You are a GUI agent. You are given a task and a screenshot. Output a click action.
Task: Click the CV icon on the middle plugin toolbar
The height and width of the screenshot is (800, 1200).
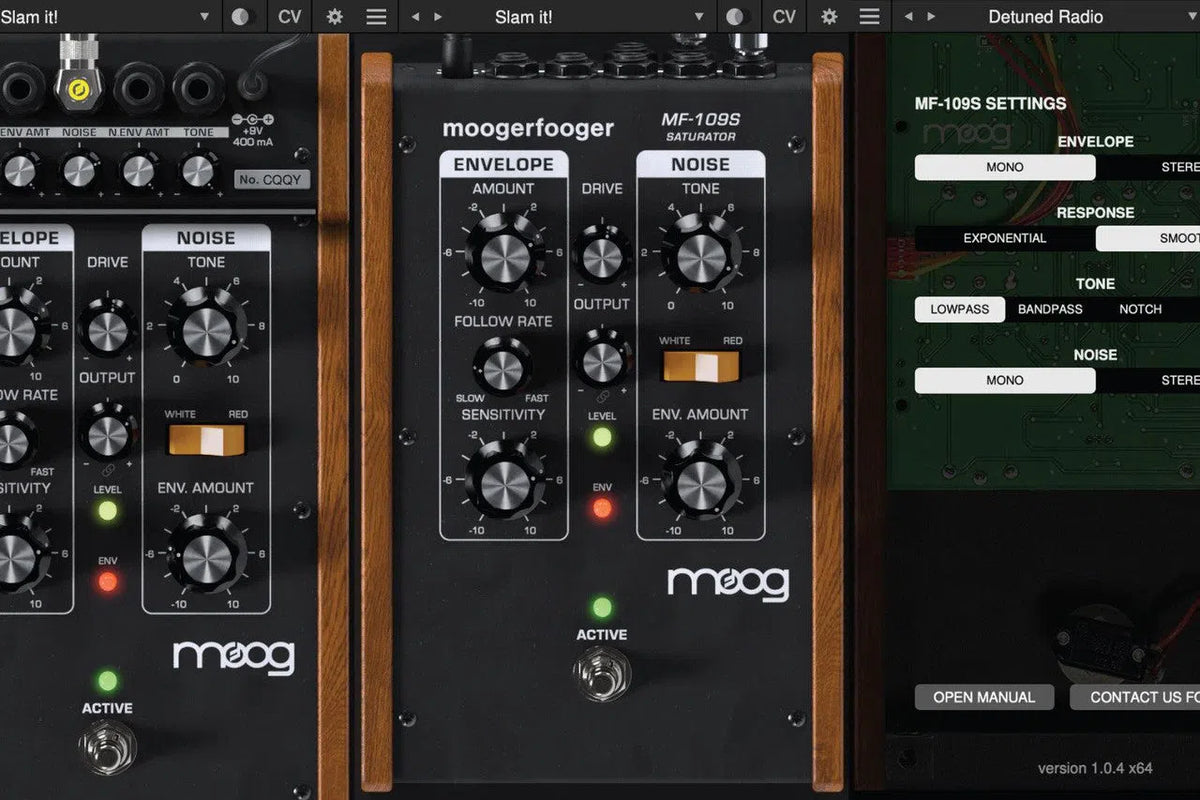(x=784, y=16)
